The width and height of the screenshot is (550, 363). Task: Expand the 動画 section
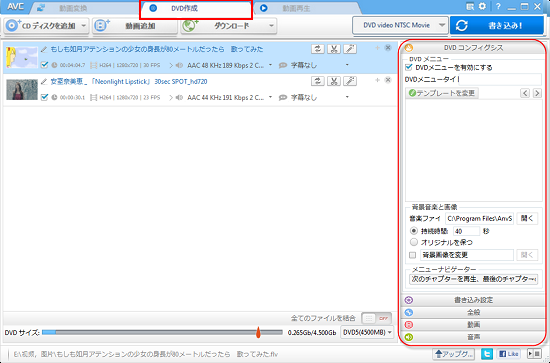(x=474, y=325)
